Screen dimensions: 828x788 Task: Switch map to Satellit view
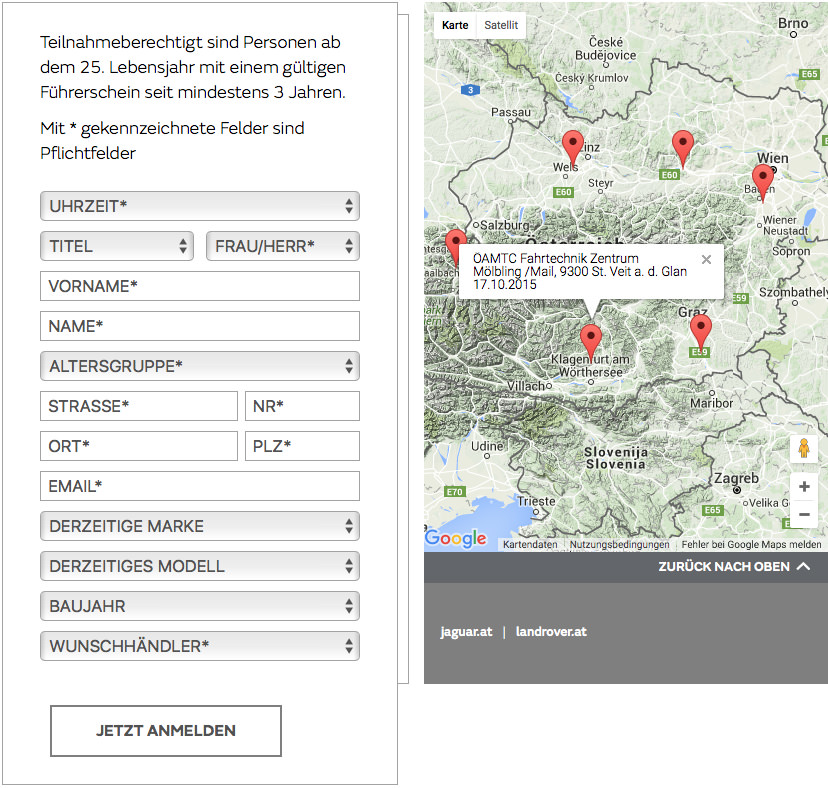point(501,25)
